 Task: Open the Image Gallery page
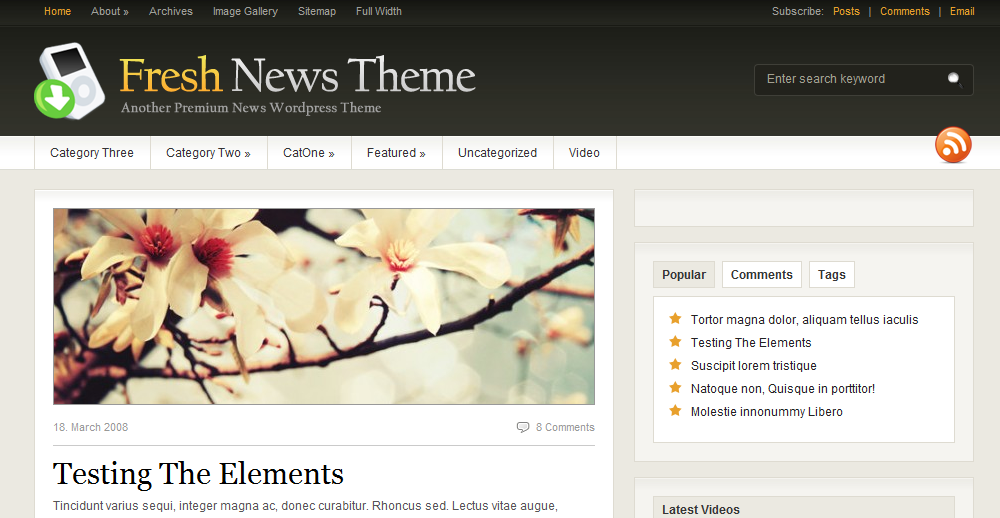tap(245, 12)
